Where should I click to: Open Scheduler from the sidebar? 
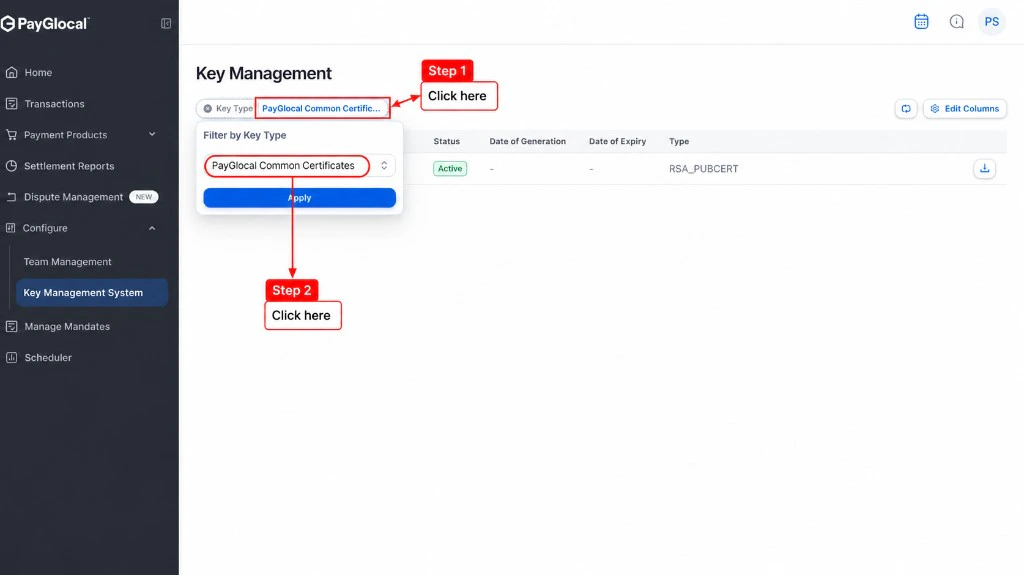pos(48,357)
